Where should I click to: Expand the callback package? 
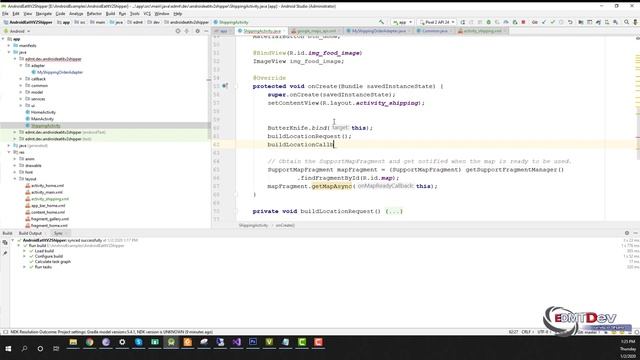click(x=21, y=79)
